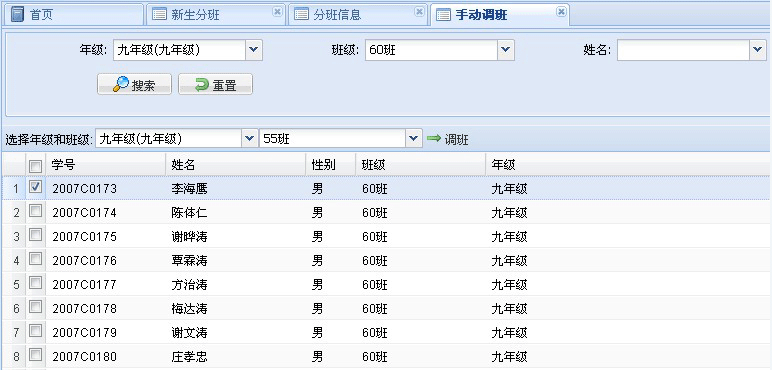Click the name 庄孝忠
This screenshot has height=370, width=772.
click(190, 357)
